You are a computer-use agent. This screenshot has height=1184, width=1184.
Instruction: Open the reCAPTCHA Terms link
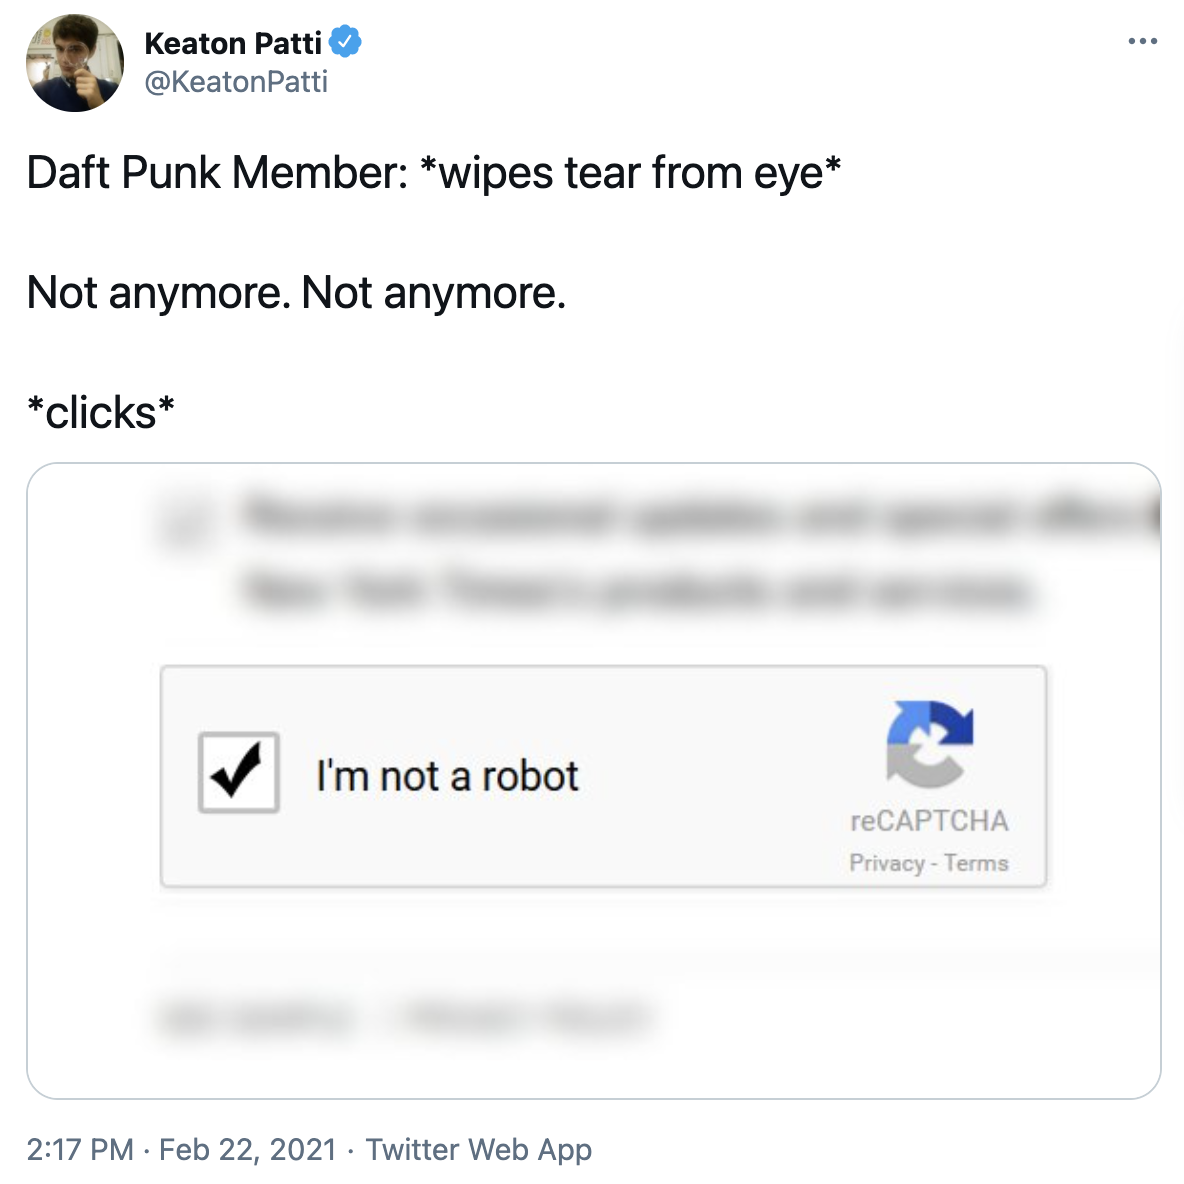coord(976,863)
